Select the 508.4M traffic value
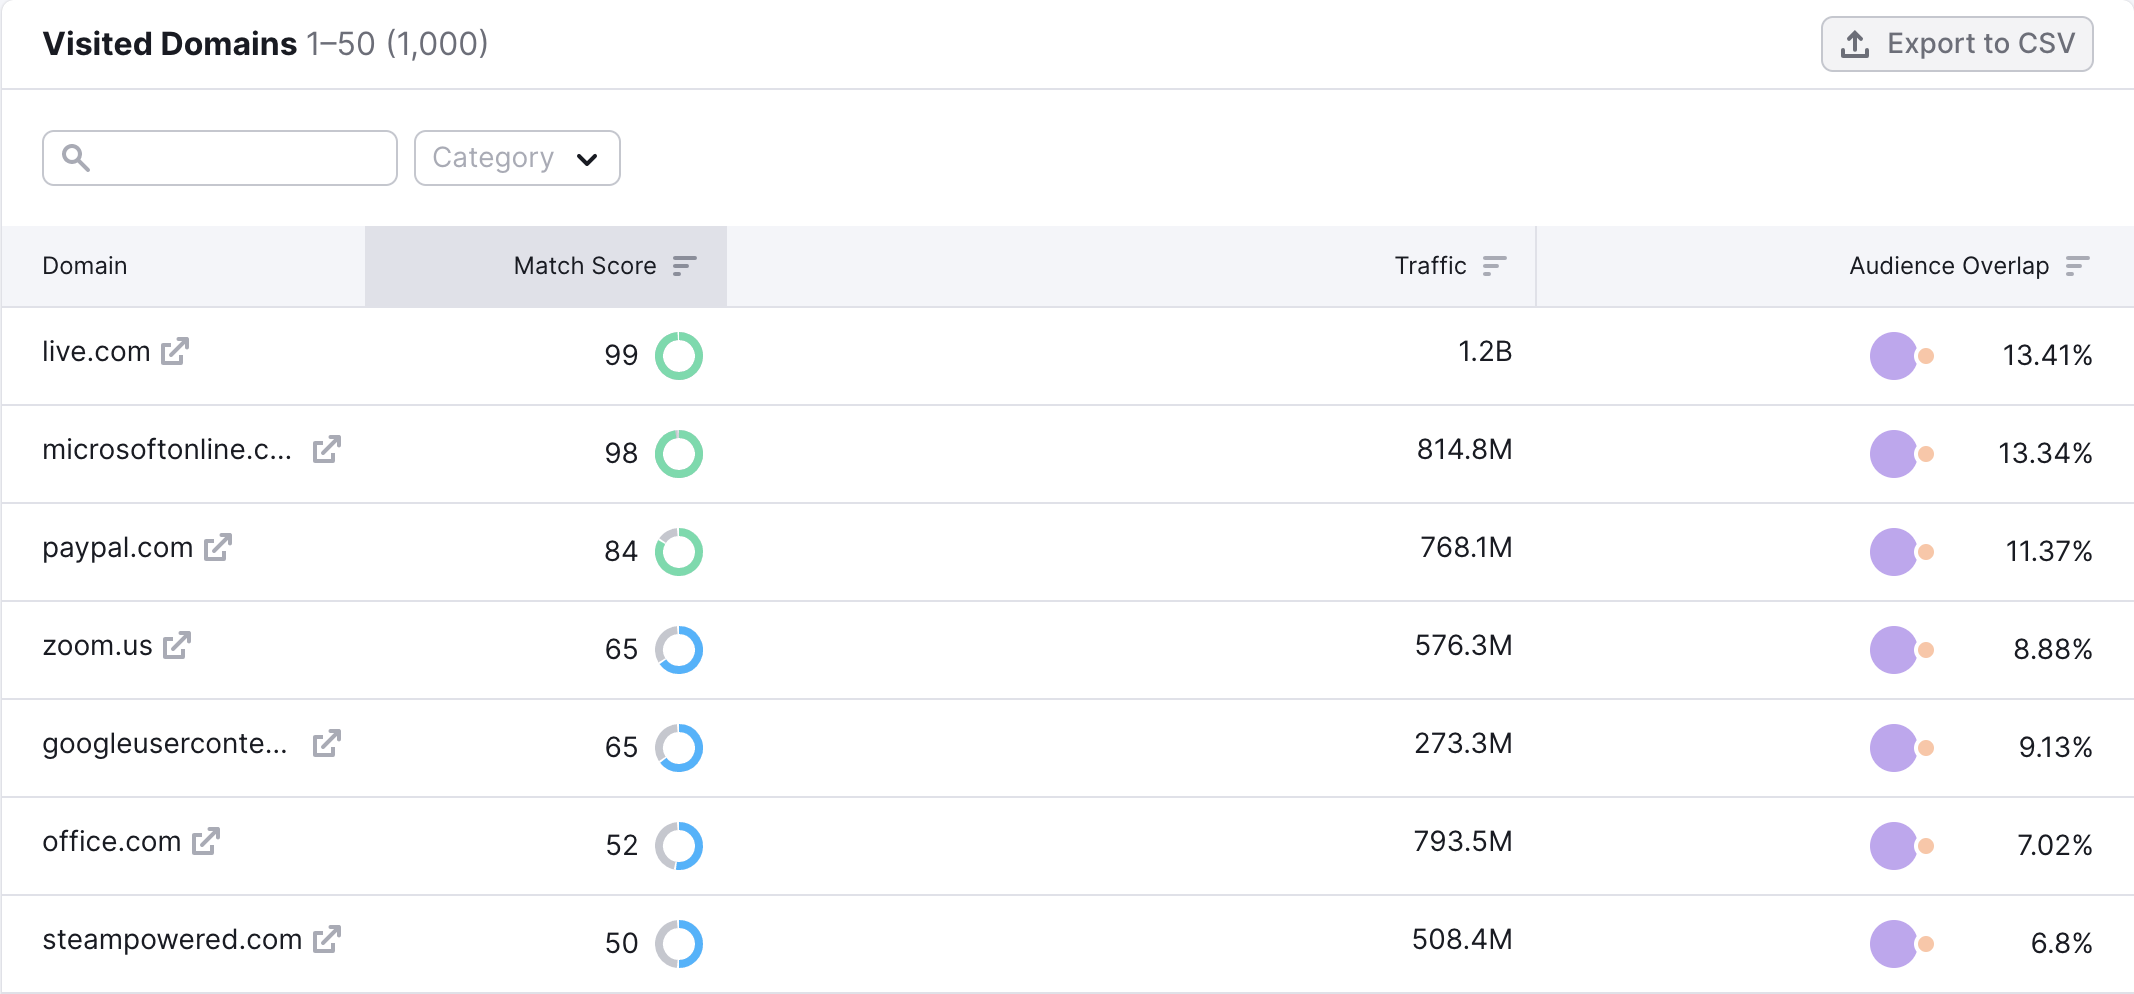The width and height of the screenshot is (2134, 994). pyautogui.click(x=1462, y=940)
